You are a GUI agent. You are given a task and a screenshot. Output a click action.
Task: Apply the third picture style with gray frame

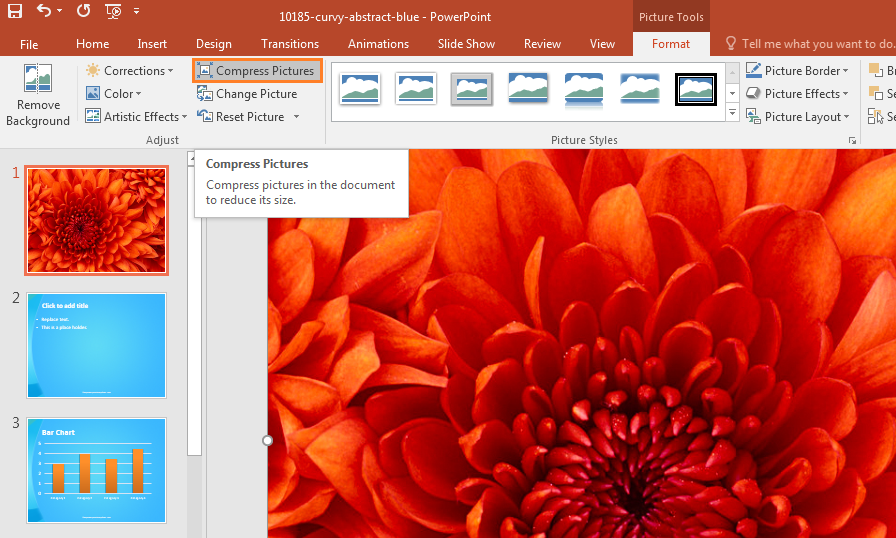click(x=471, y=89)
